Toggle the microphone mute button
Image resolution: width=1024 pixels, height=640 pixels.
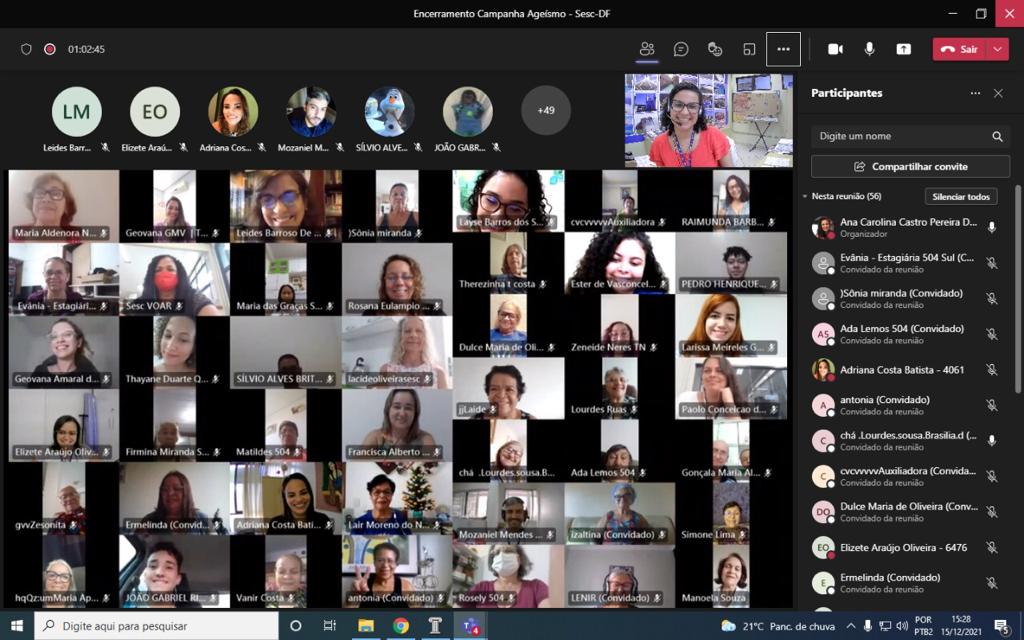[870, 49]
